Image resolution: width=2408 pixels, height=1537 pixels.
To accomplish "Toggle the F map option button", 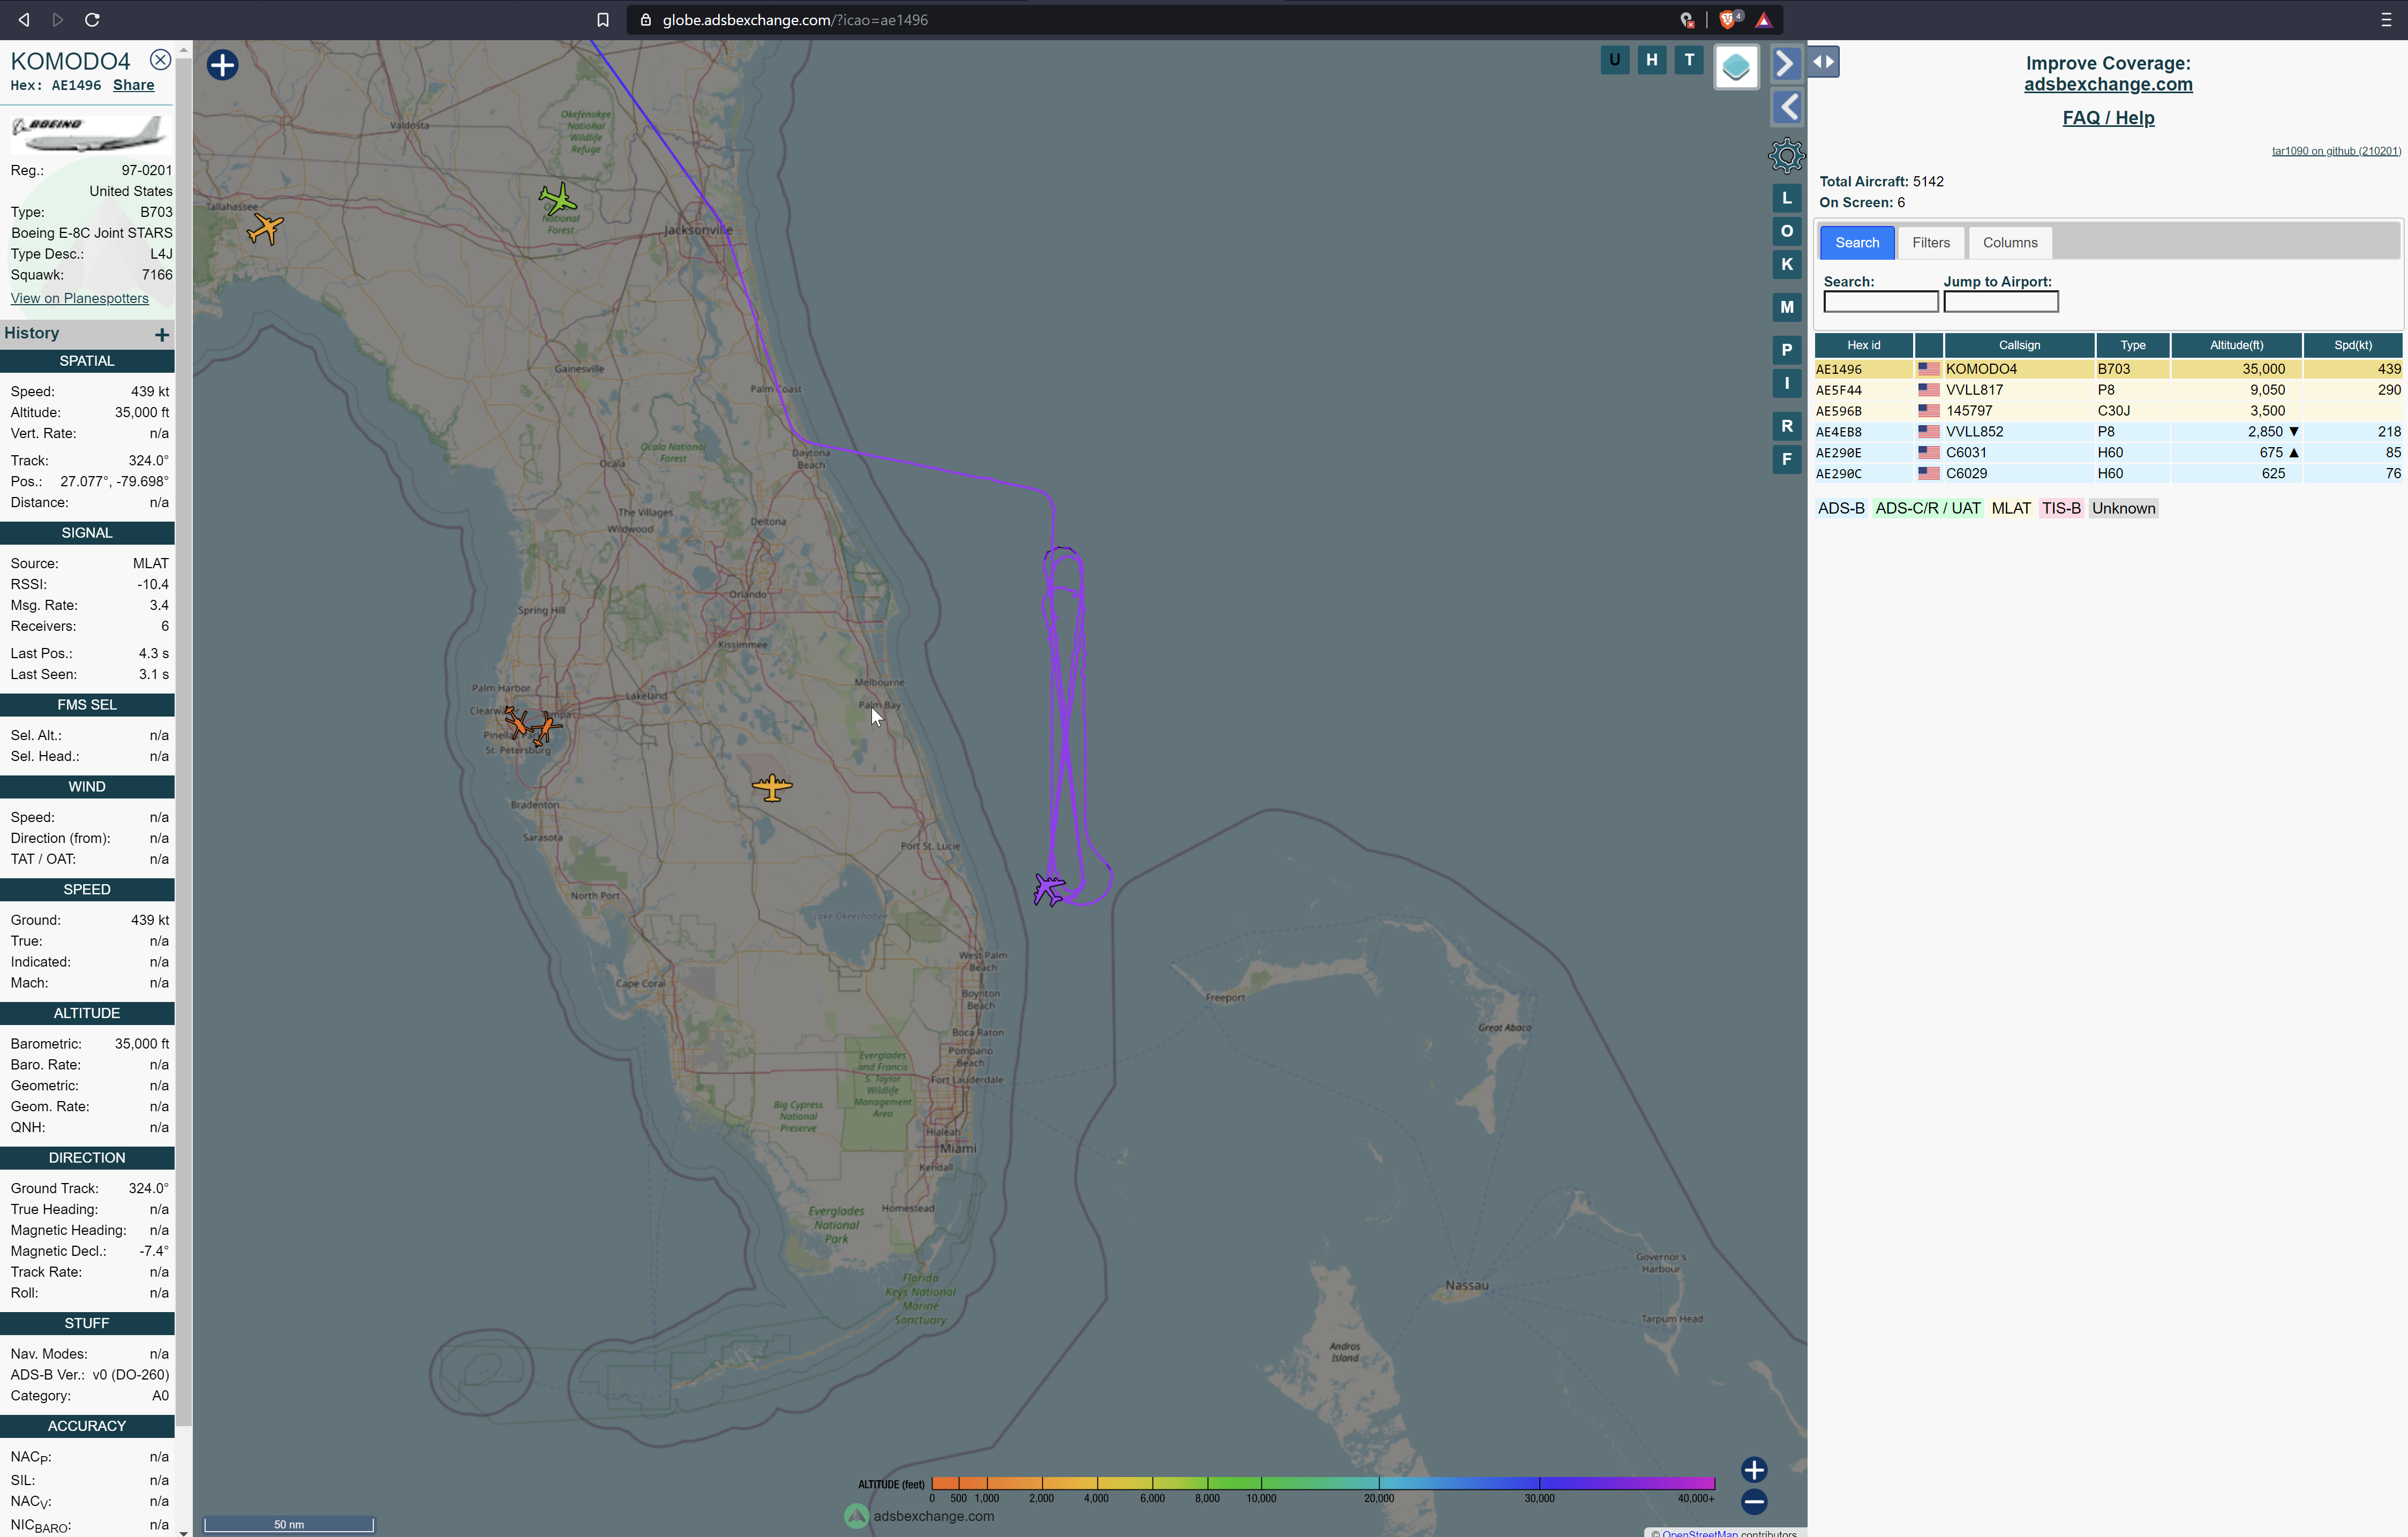I will pos(1786,459).
